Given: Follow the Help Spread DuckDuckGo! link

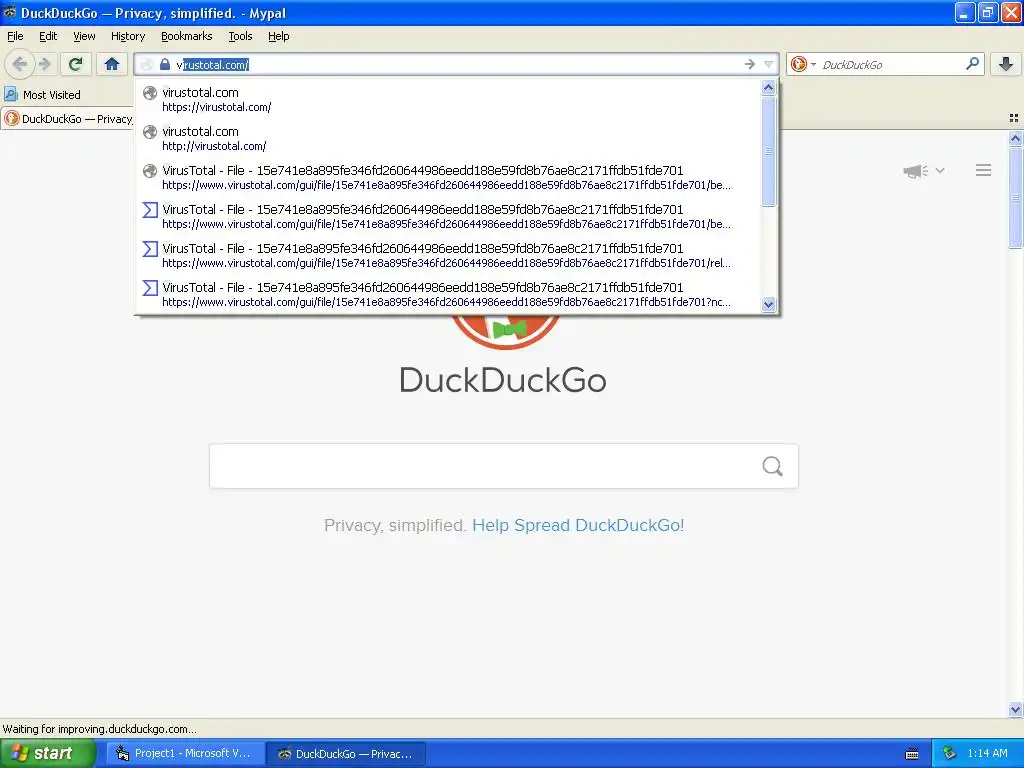Looking at the screenshot, I should (578, 525).
